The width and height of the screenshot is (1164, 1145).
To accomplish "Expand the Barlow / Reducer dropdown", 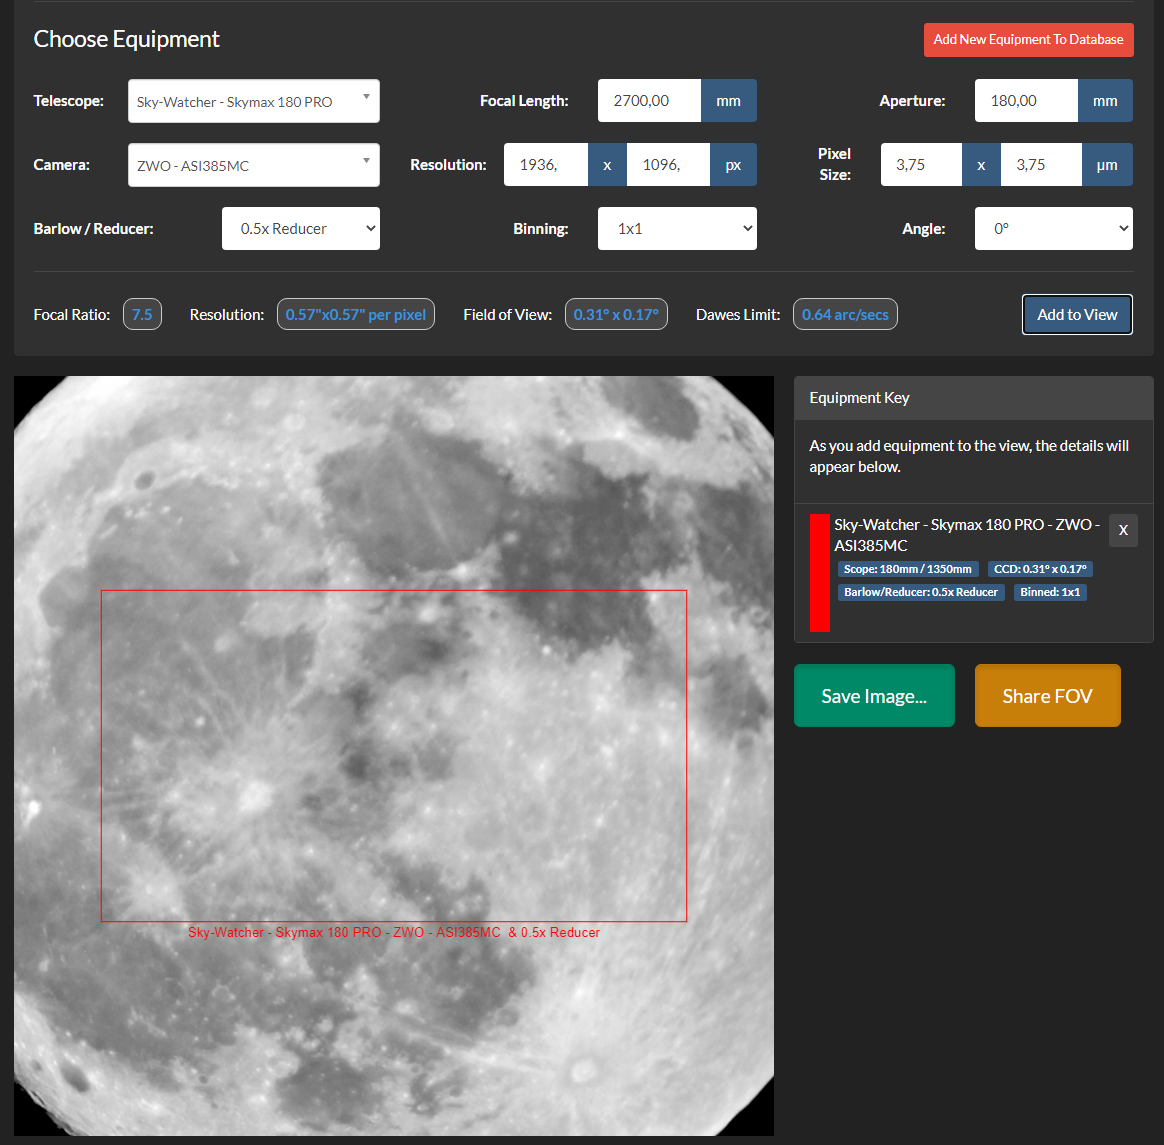I will pos(301,229).
